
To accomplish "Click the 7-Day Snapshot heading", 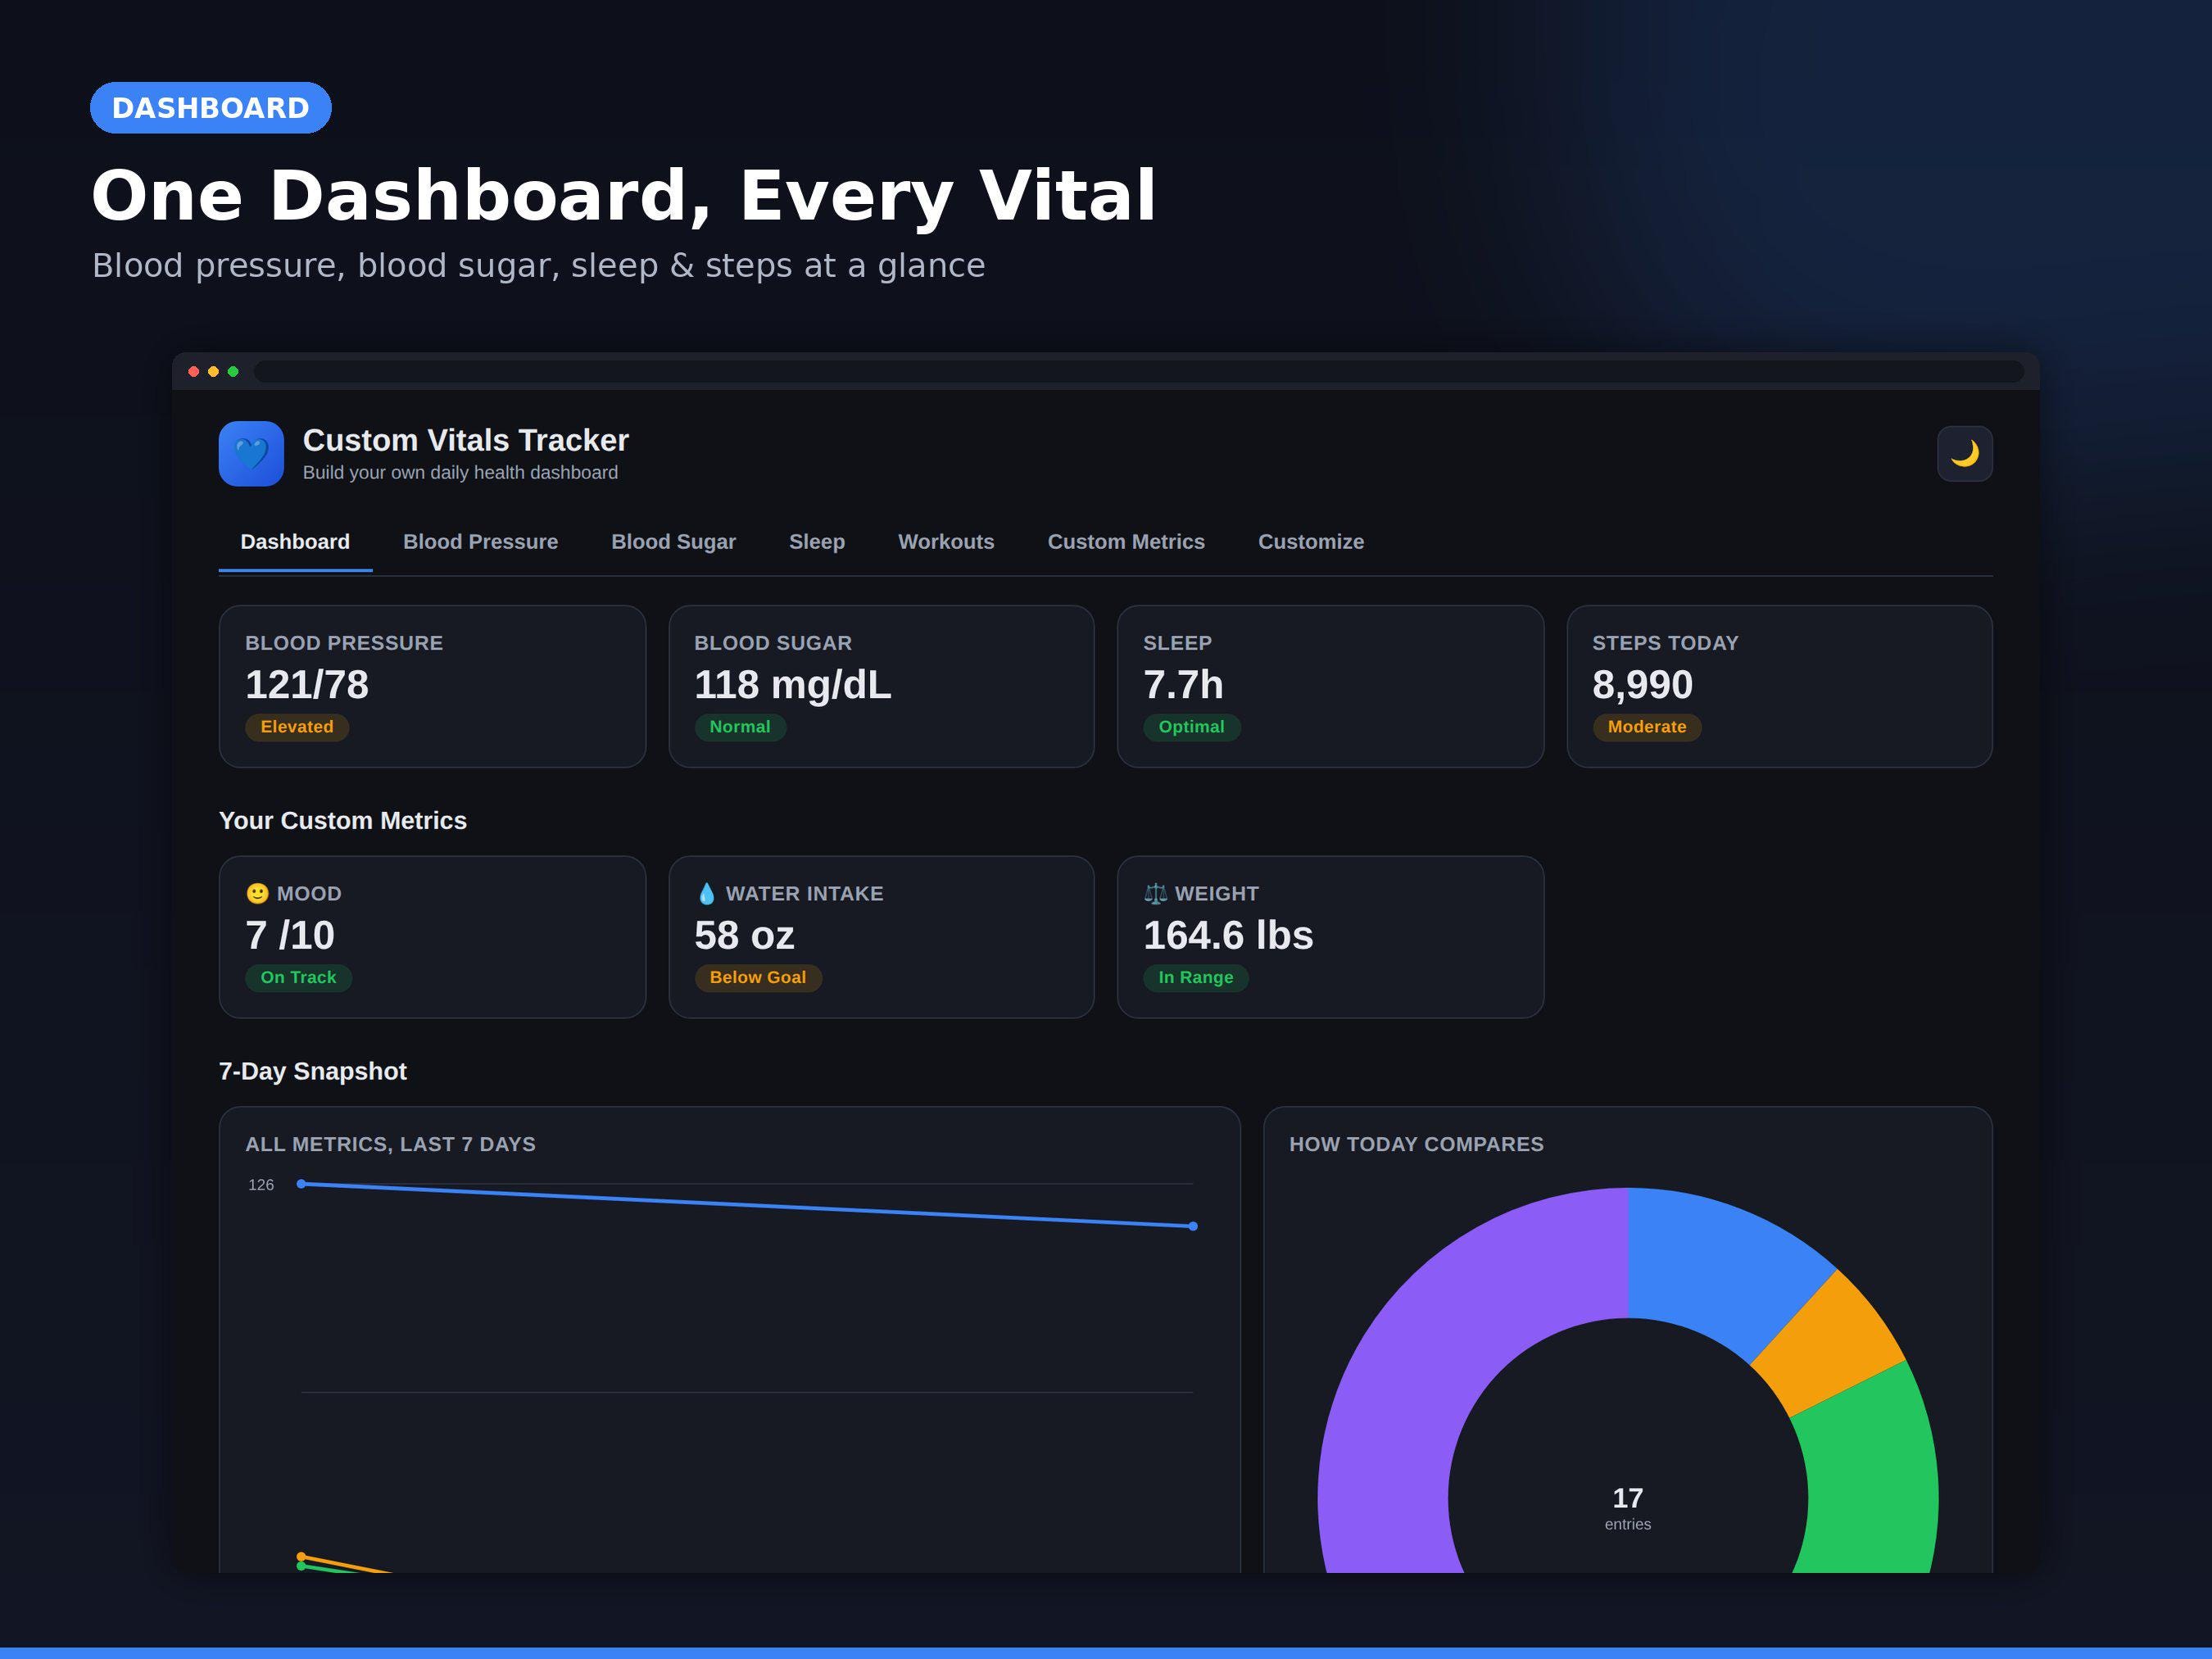I will (x=313, y=1071).
